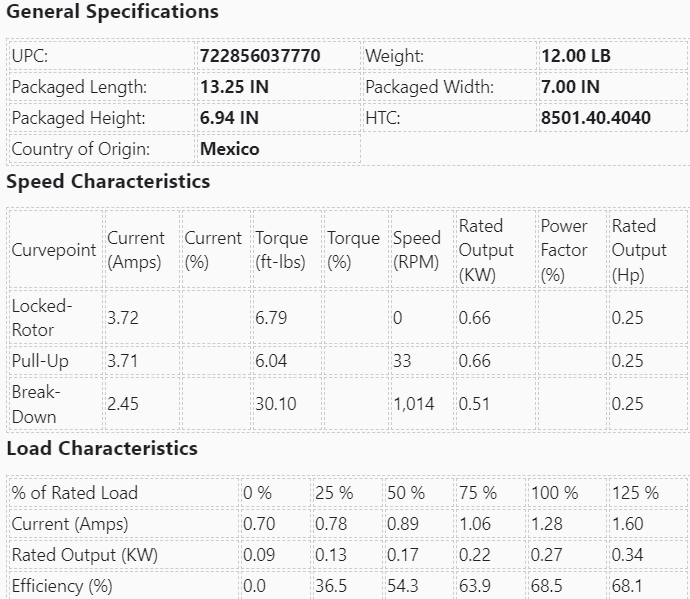Click the General Specifications heading
The image size is (690, 599).
click(112, 13)
